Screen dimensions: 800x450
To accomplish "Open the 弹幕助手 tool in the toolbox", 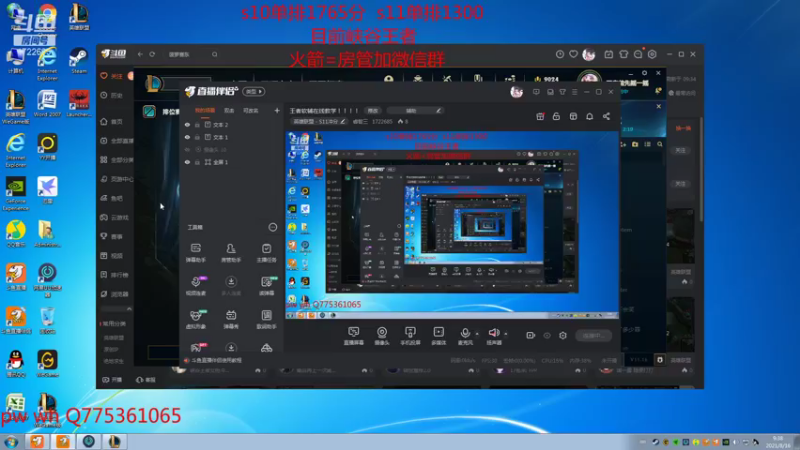I will [x=196, y=253].
